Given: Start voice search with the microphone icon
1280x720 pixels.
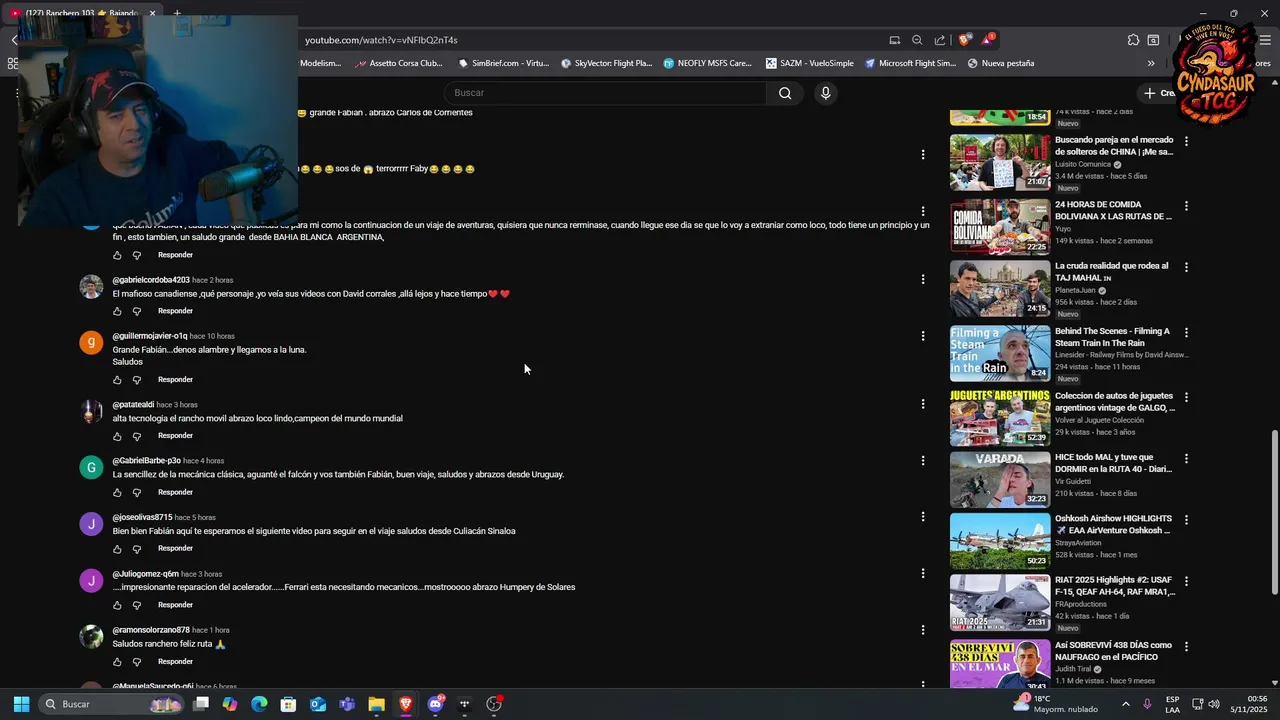Looking at the screenshot, I should coord(825,93).
